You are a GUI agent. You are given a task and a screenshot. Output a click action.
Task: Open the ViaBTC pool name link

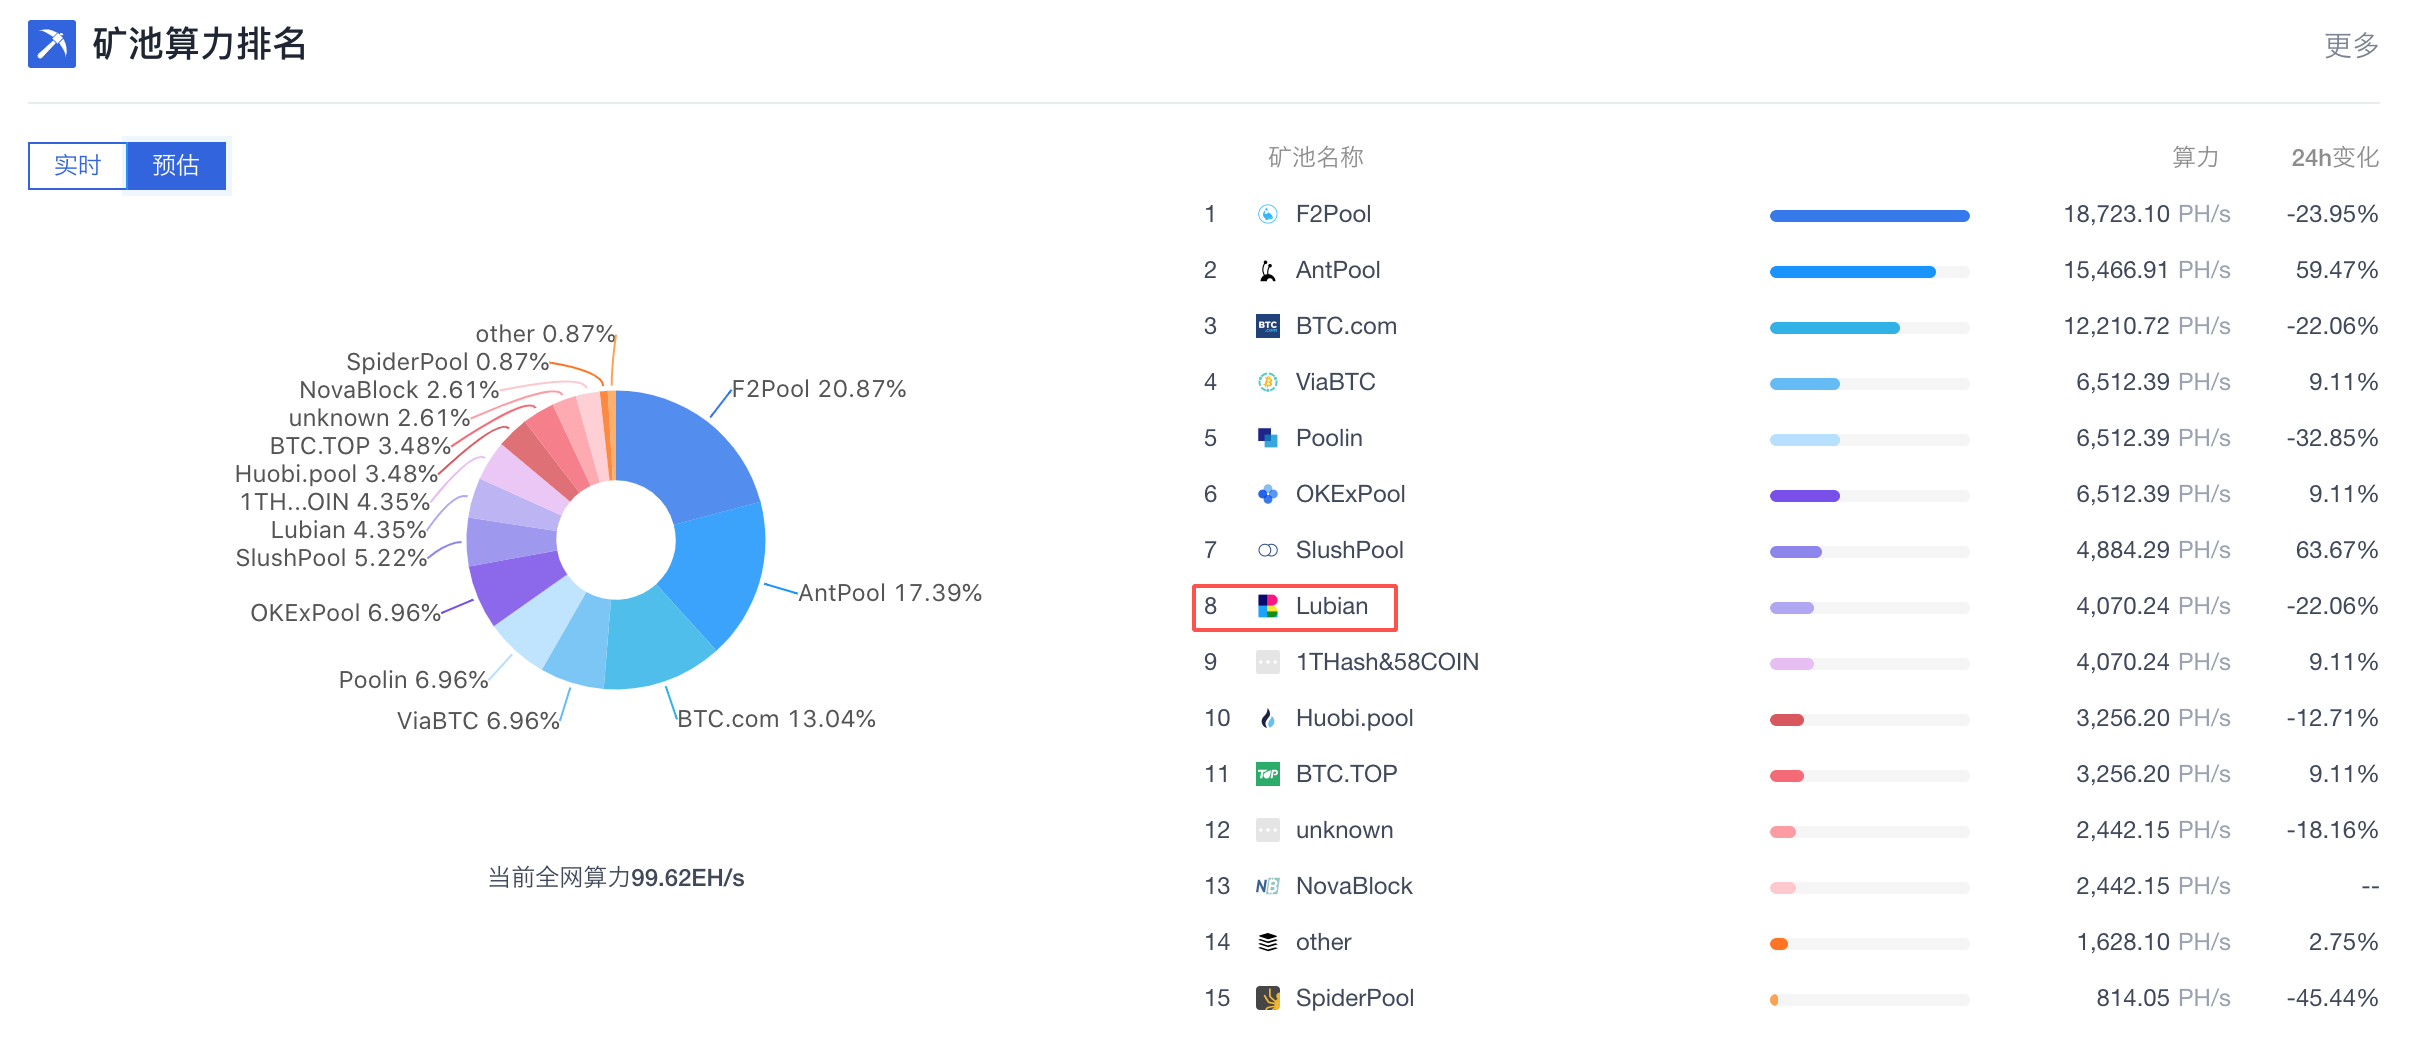click(1335, 382)
